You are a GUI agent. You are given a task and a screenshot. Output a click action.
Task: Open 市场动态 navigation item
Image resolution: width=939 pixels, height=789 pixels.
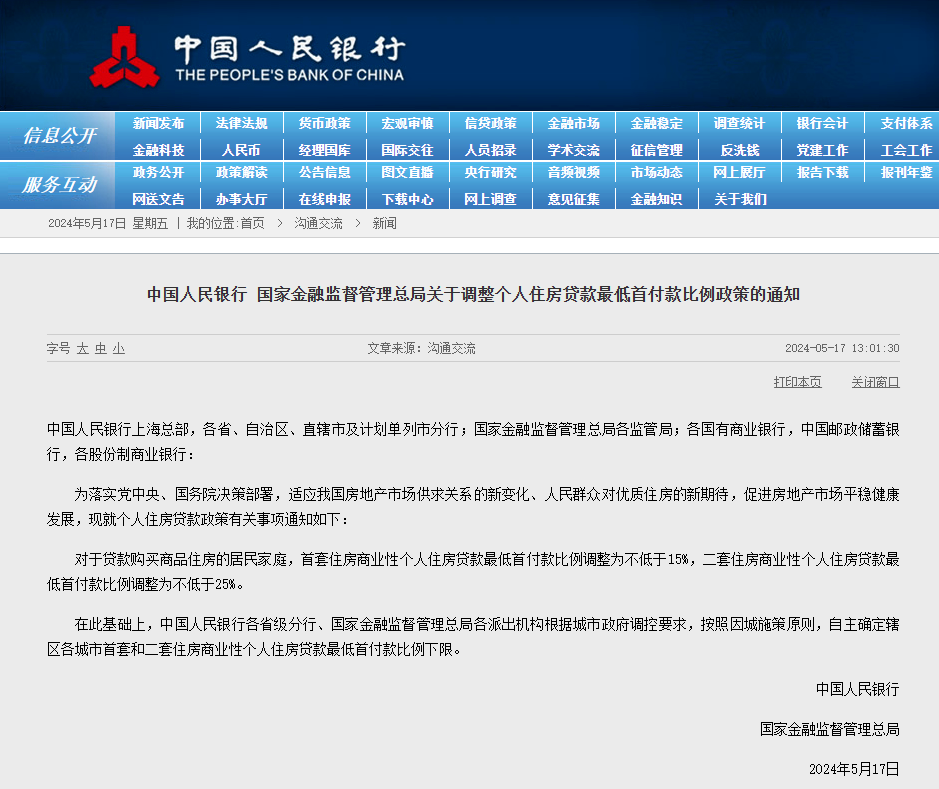coord(656,172)
